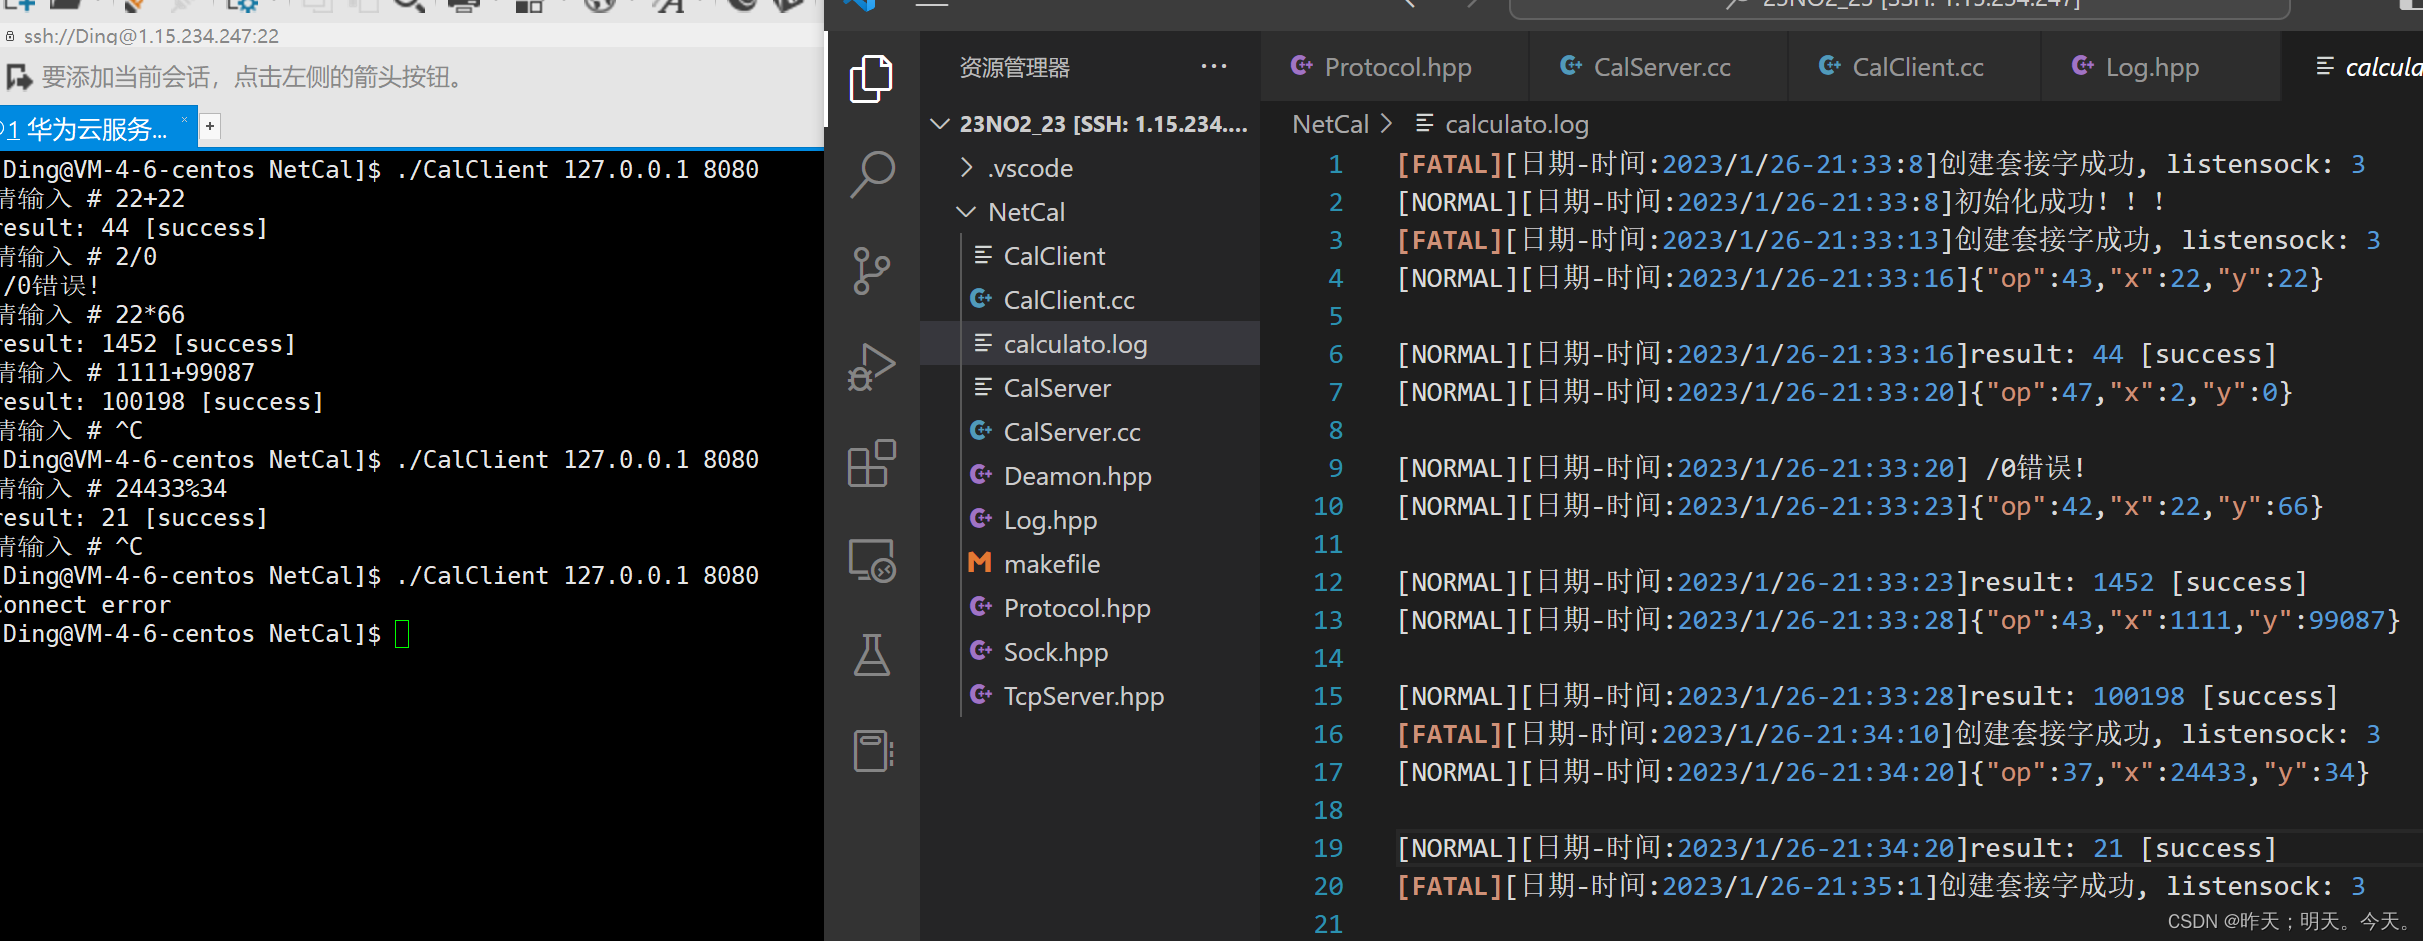Open Deamon.hpp in the file tree
Viewport: 2423px width, 941px height.
[x=1090, y=476]
